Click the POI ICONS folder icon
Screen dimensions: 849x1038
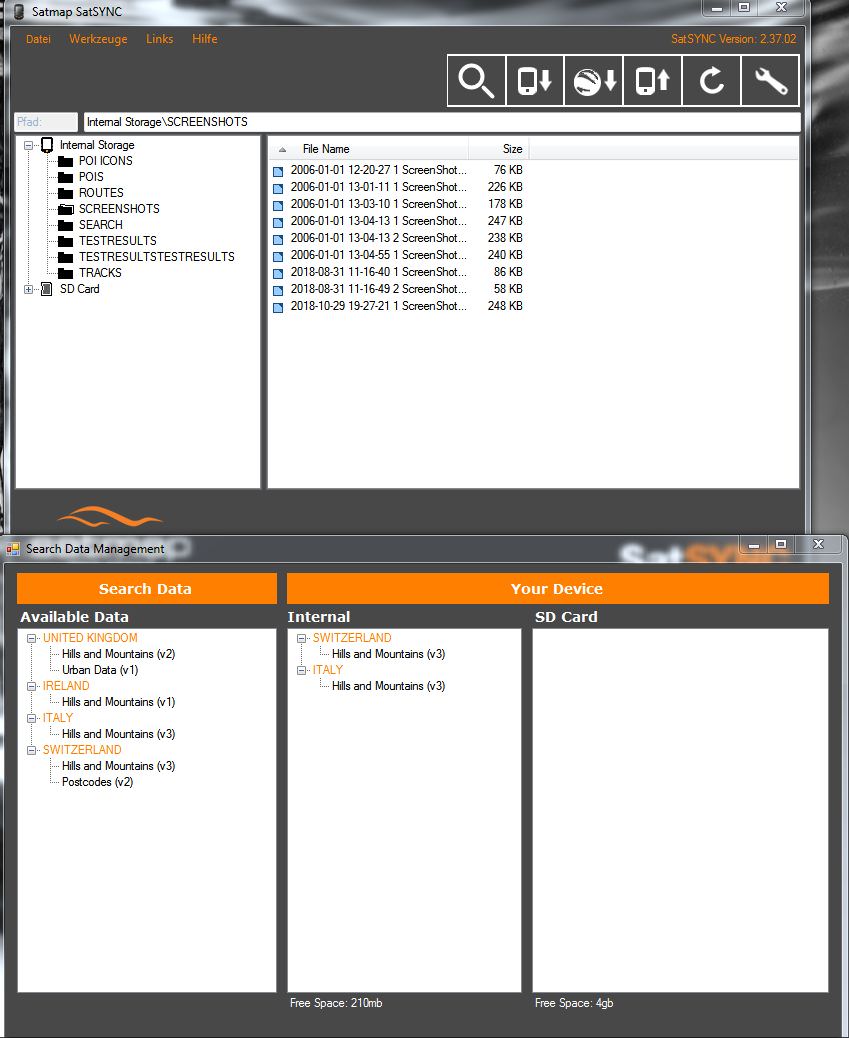(66, 161)
